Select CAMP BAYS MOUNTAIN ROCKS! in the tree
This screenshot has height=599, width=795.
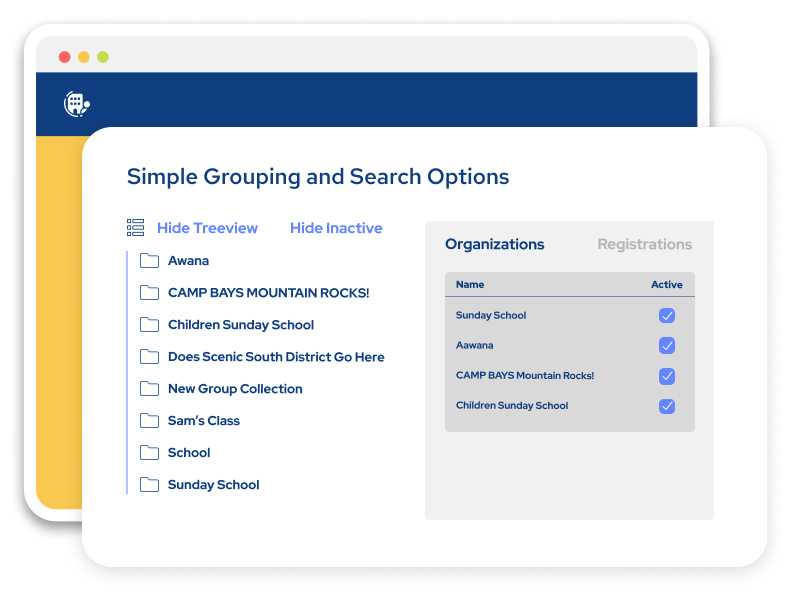pos(268,293)
